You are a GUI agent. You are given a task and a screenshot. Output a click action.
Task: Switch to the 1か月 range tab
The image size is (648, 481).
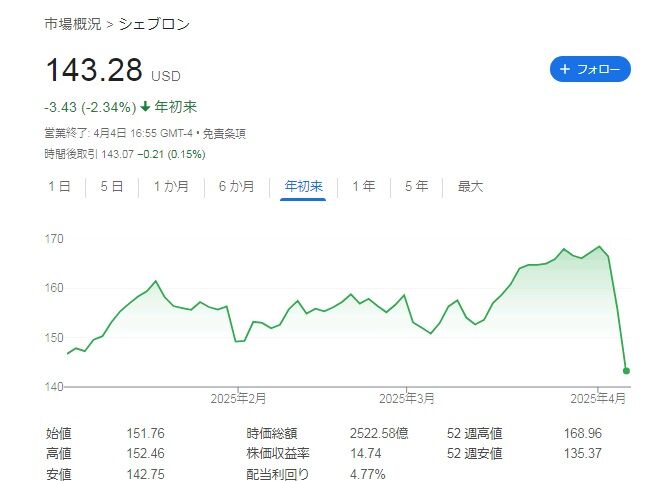[171, 186]
